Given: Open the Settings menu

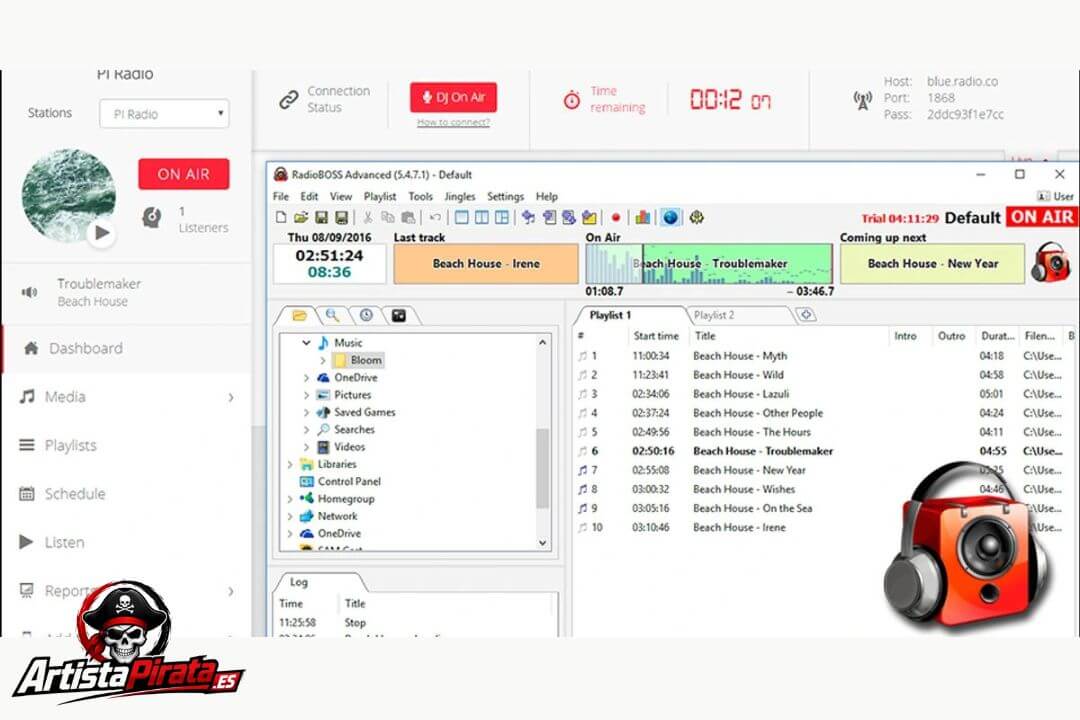Looking at the screenshot, I should [x=506, y=196].
